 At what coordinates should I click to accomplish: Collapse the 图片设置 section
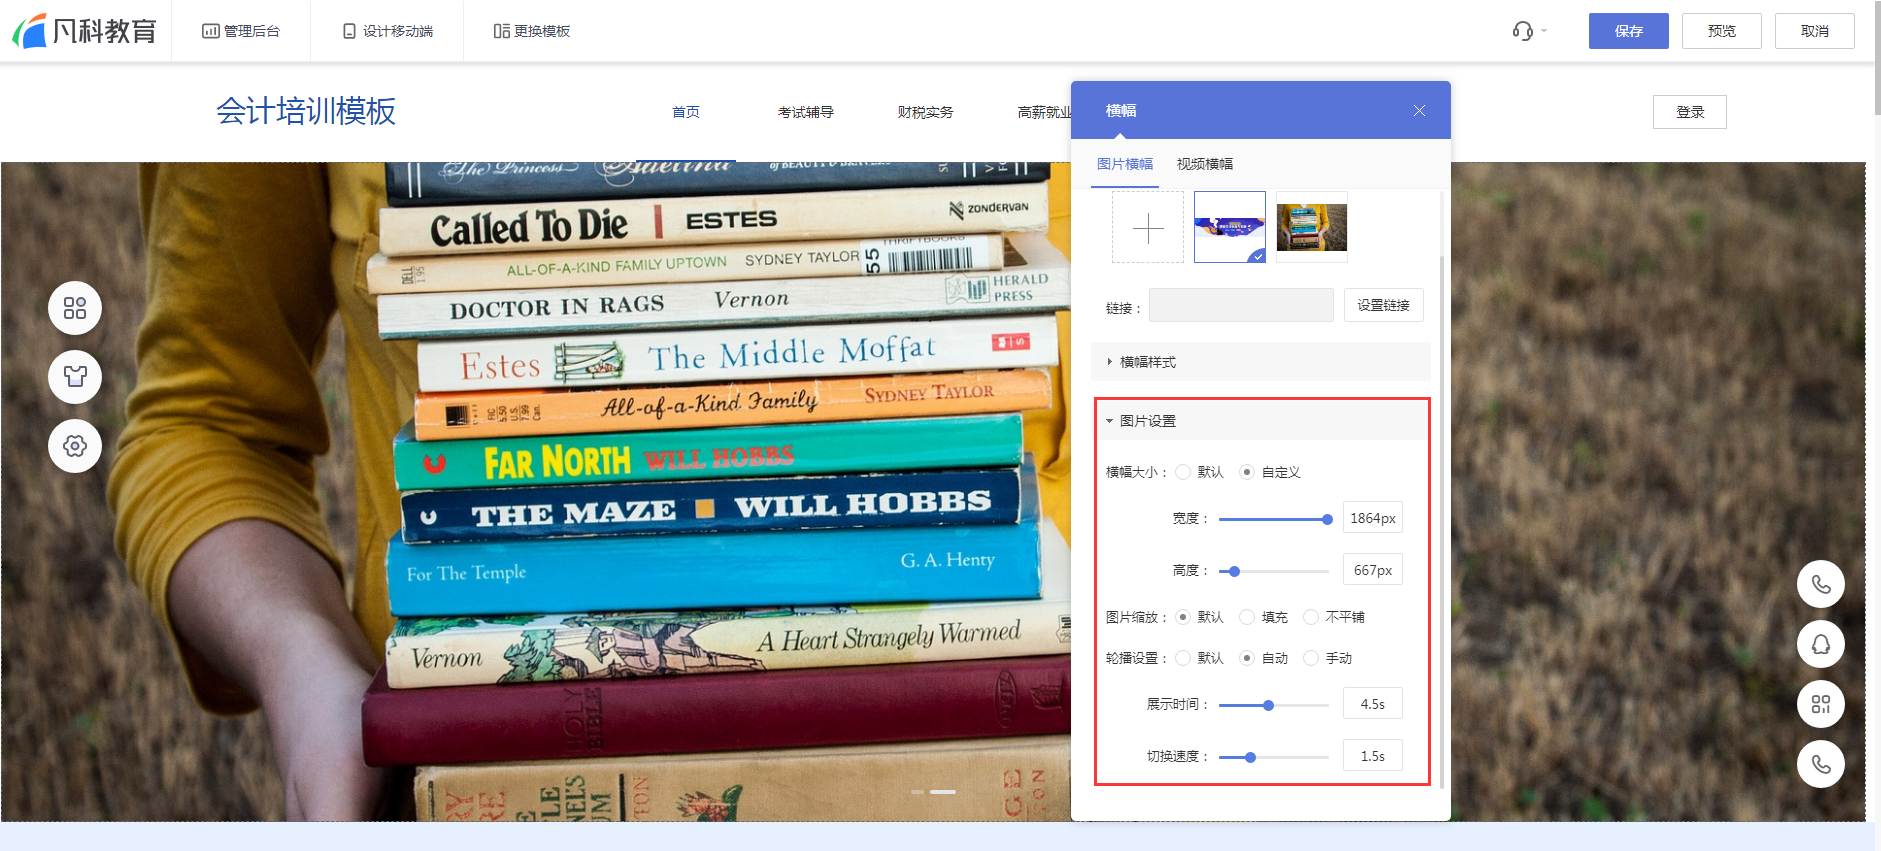pyautogui.click(x=1261, y=421)
